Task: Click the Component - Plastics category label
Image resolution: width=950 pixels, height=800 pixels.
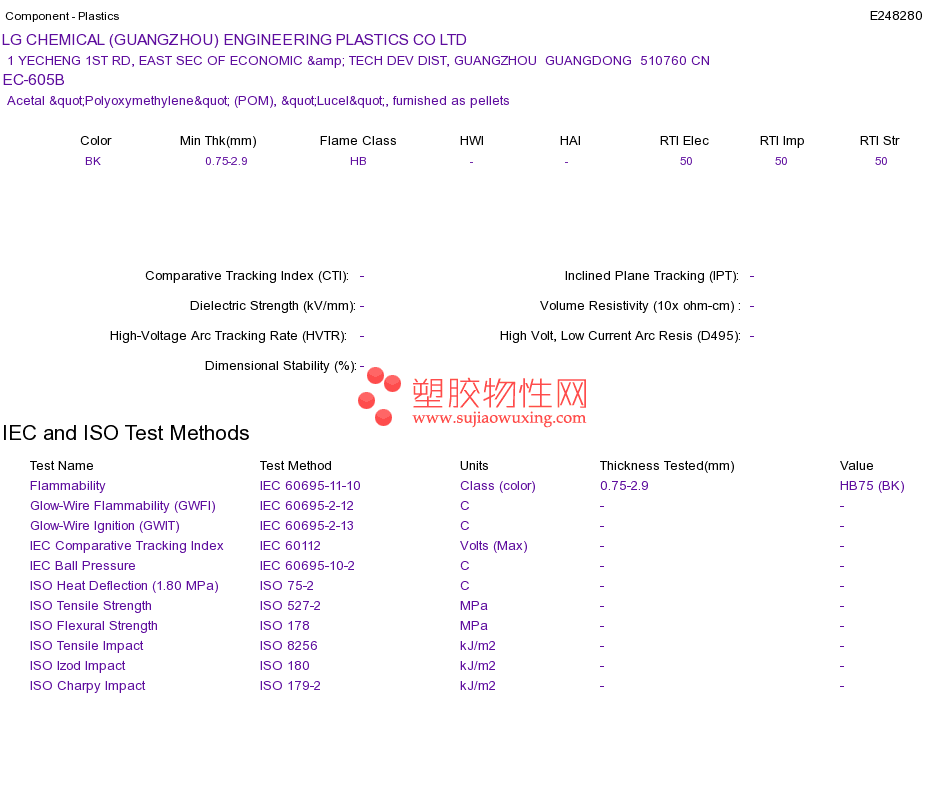Action: (x=62, y=16)
